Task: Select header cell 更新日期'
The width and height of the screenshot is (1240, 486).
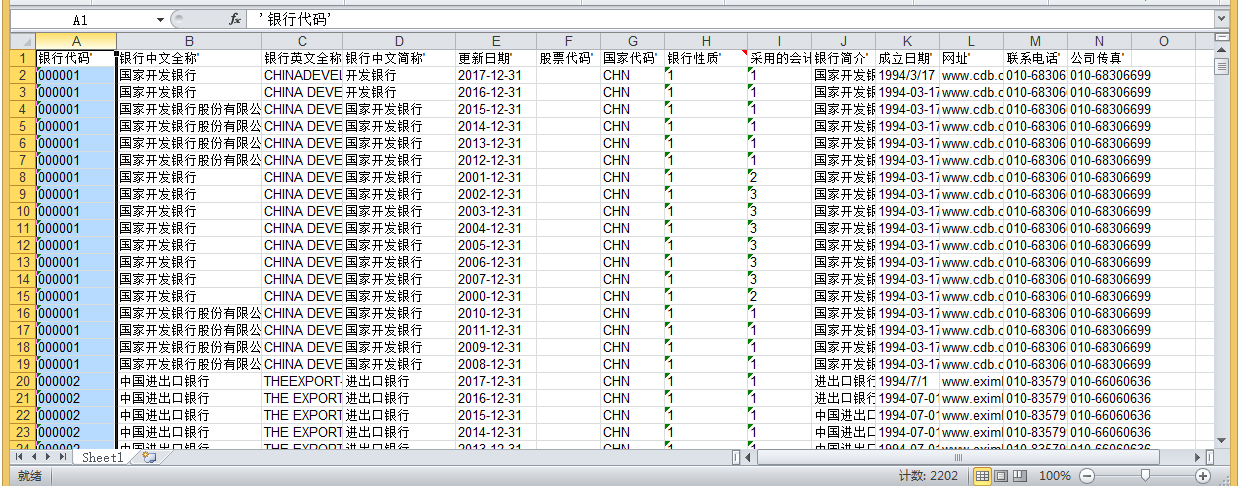Action: point(495,58)
